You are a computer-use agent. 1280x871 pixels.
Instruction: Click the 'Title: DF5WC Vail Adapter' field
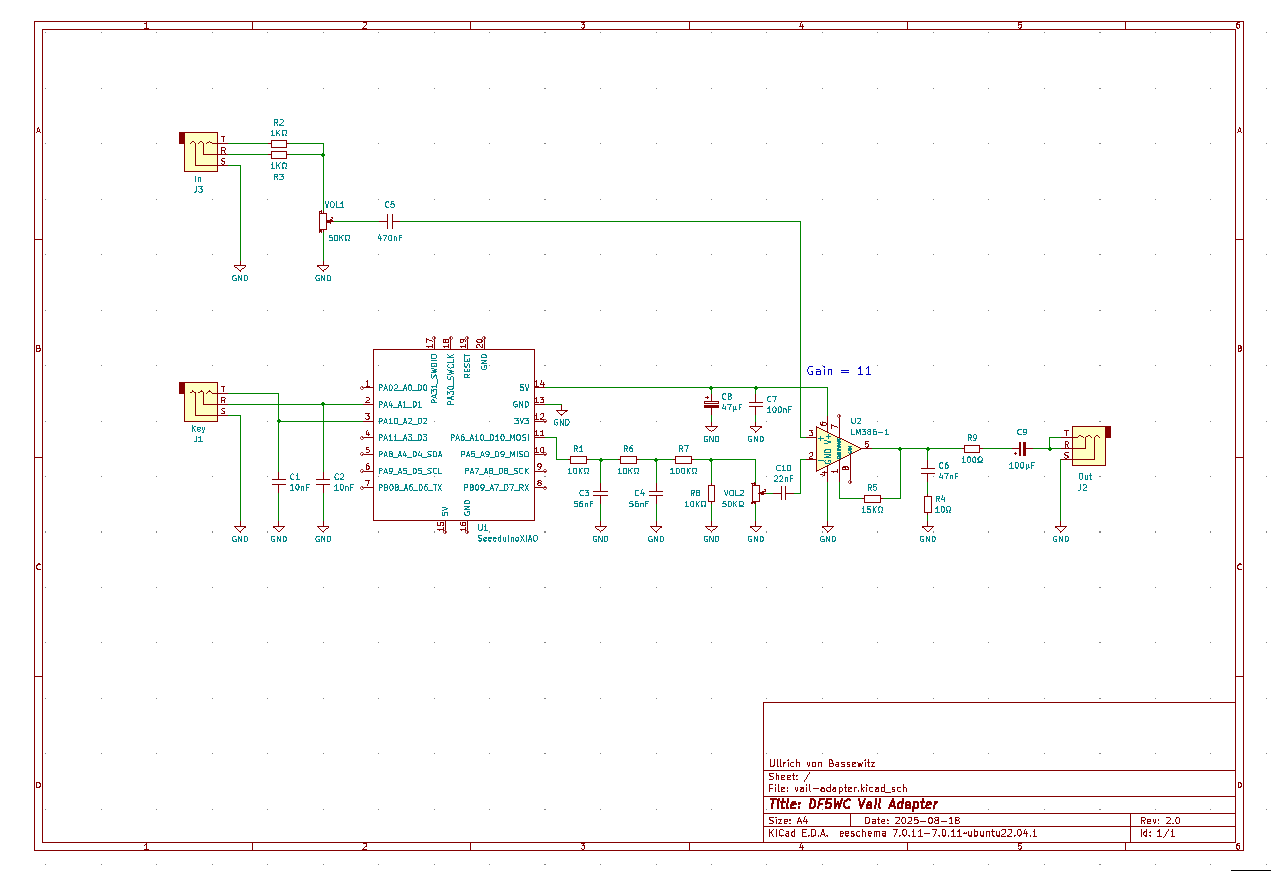(x=853, y=804)
